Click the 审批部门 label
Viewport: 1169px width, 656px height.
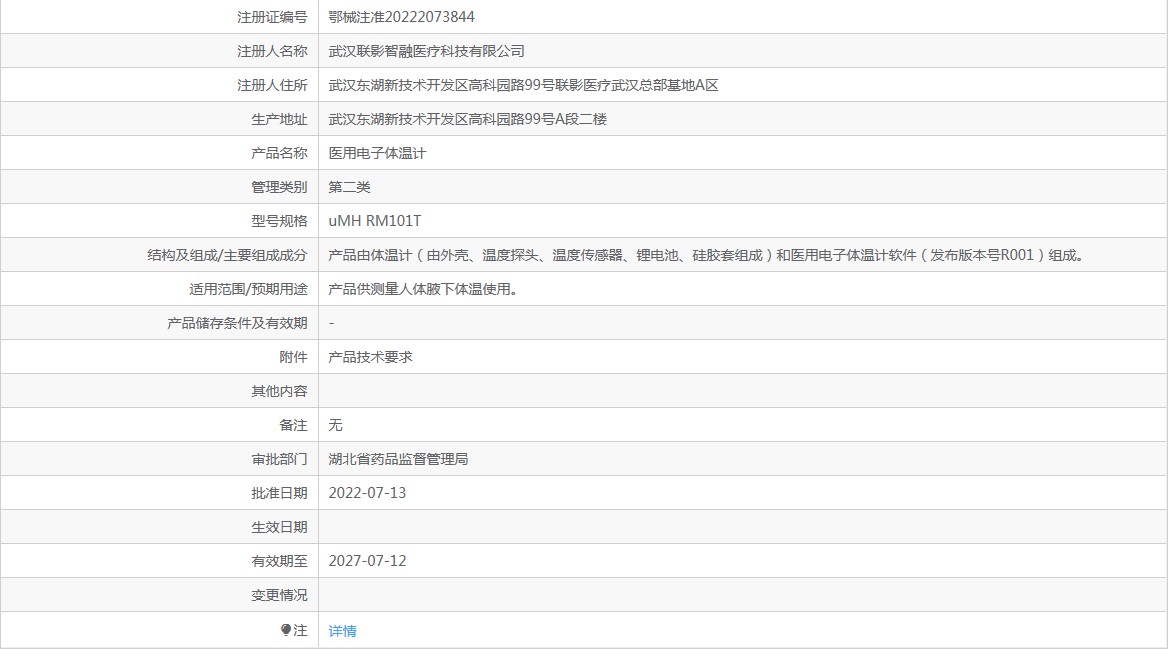279,459
